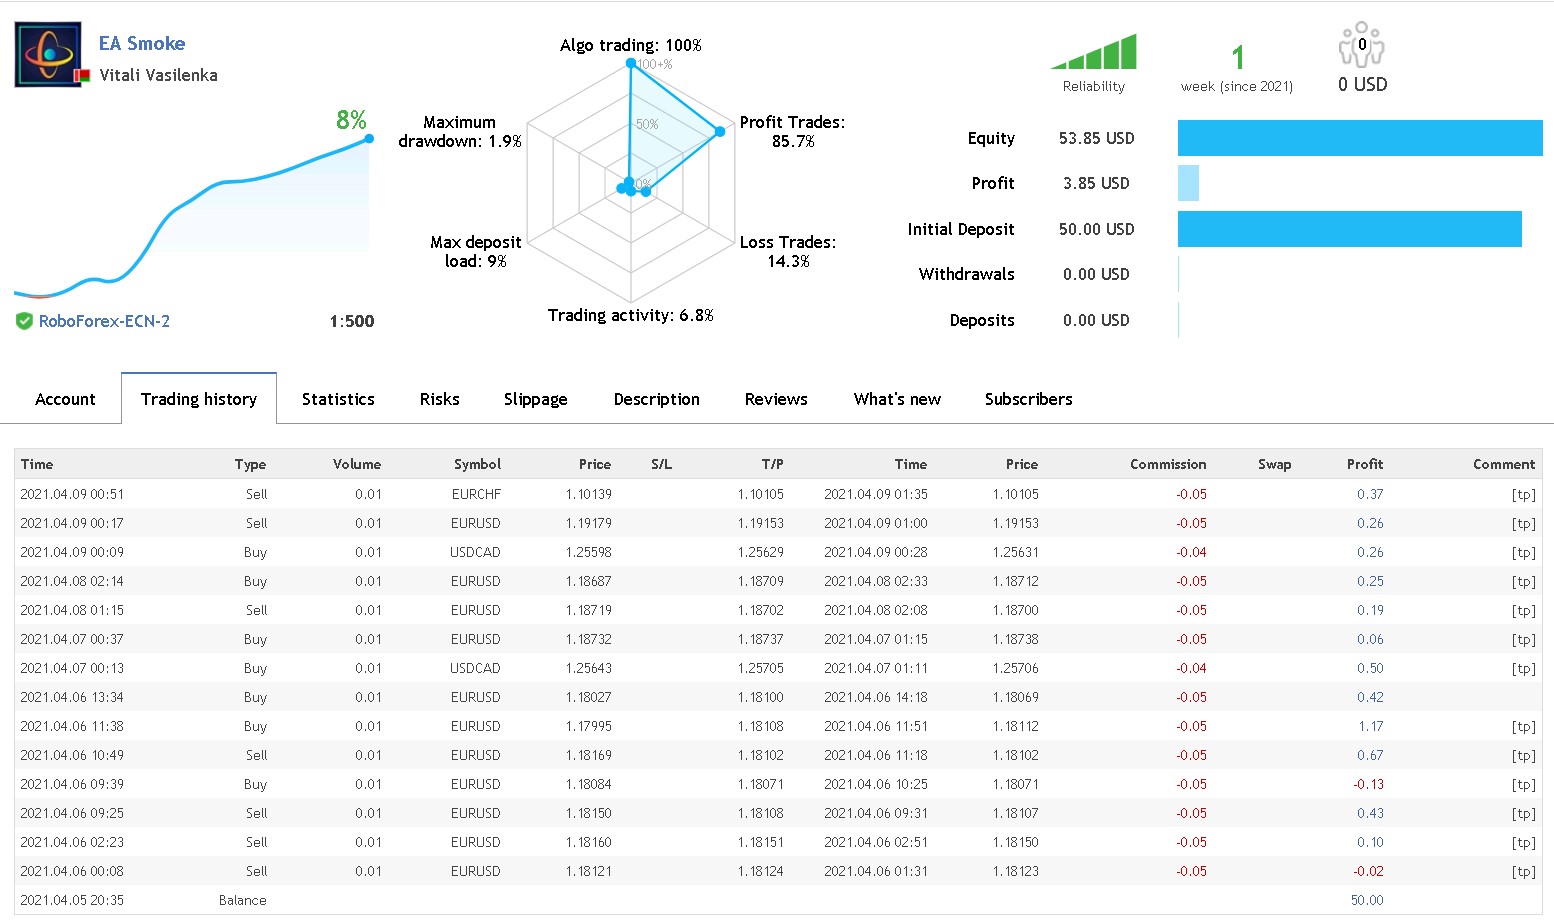This screenshot has width=1554, height=921.
Task: Select the Risks tab
Action: tap(439, 399)
